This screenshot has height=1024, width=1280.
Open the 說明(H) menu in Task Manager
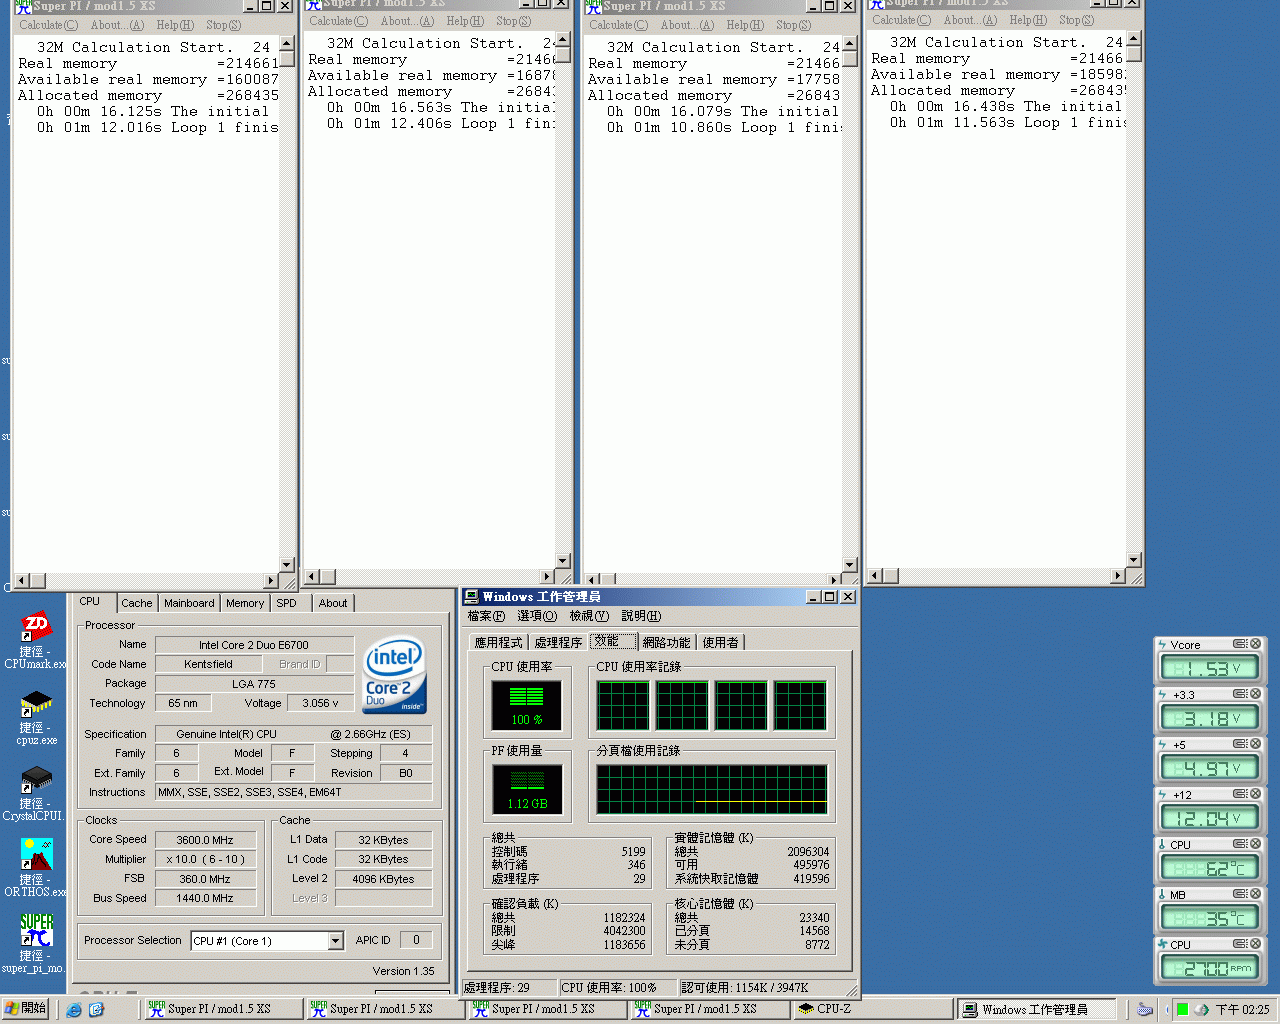point(641,616)
